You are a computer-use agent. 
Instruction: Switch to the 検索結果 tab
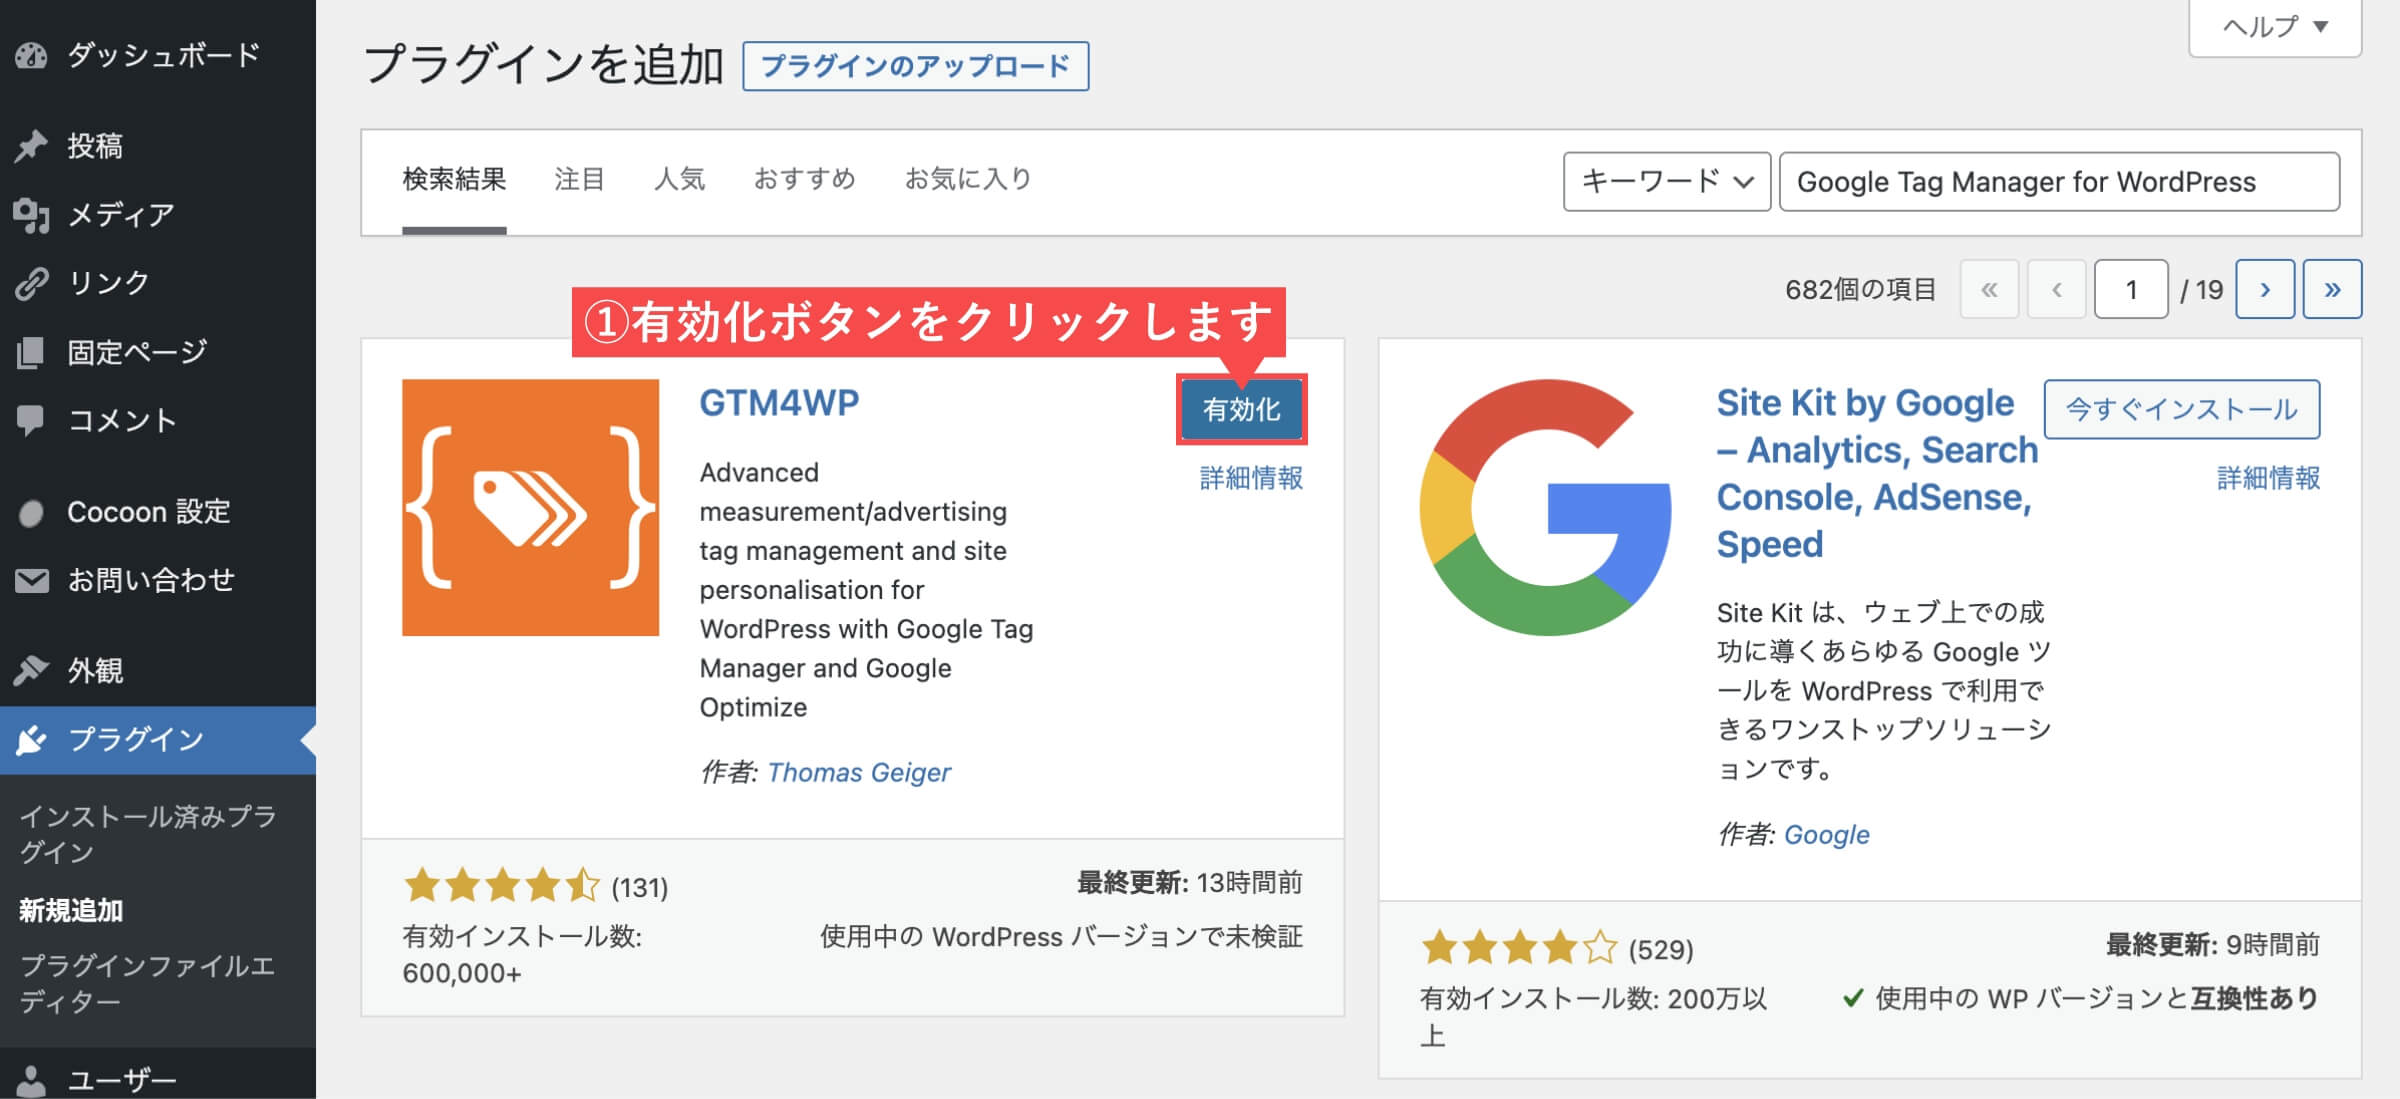(x=454, y=179)
